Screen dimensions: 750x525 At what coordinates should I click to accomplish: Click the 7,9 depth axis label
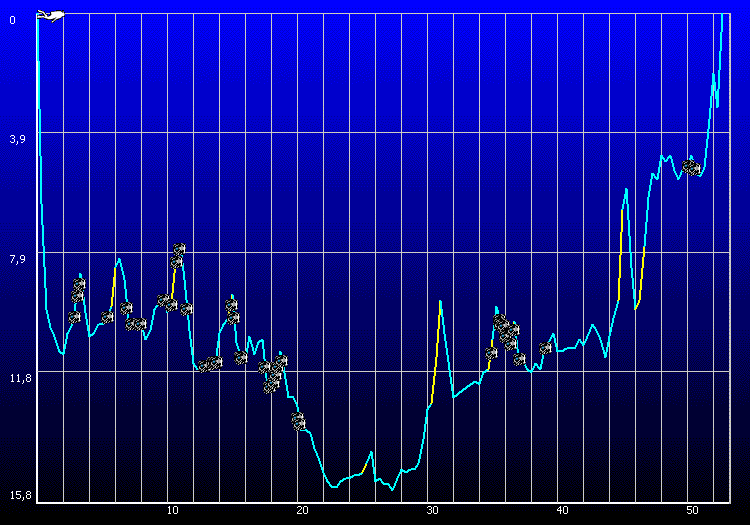click(x=17, y=259)
